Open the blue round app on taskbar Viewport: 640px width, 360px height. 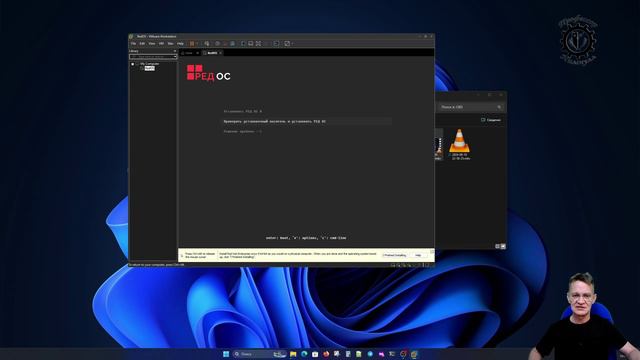(370, 354)
